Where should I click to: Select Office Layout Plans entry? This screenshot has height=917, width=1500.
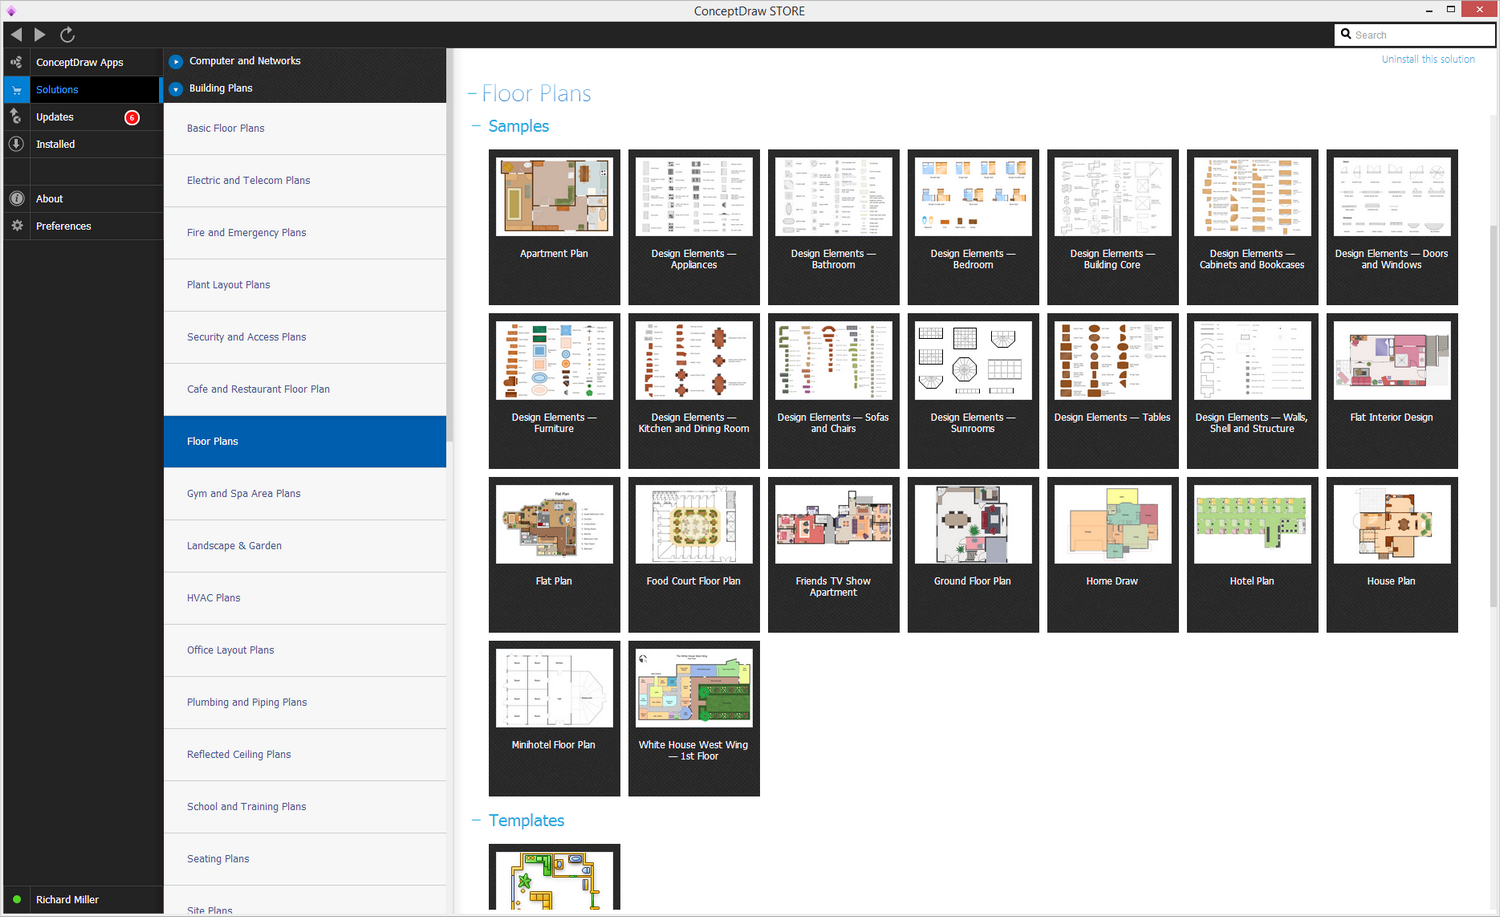(305, 650)
